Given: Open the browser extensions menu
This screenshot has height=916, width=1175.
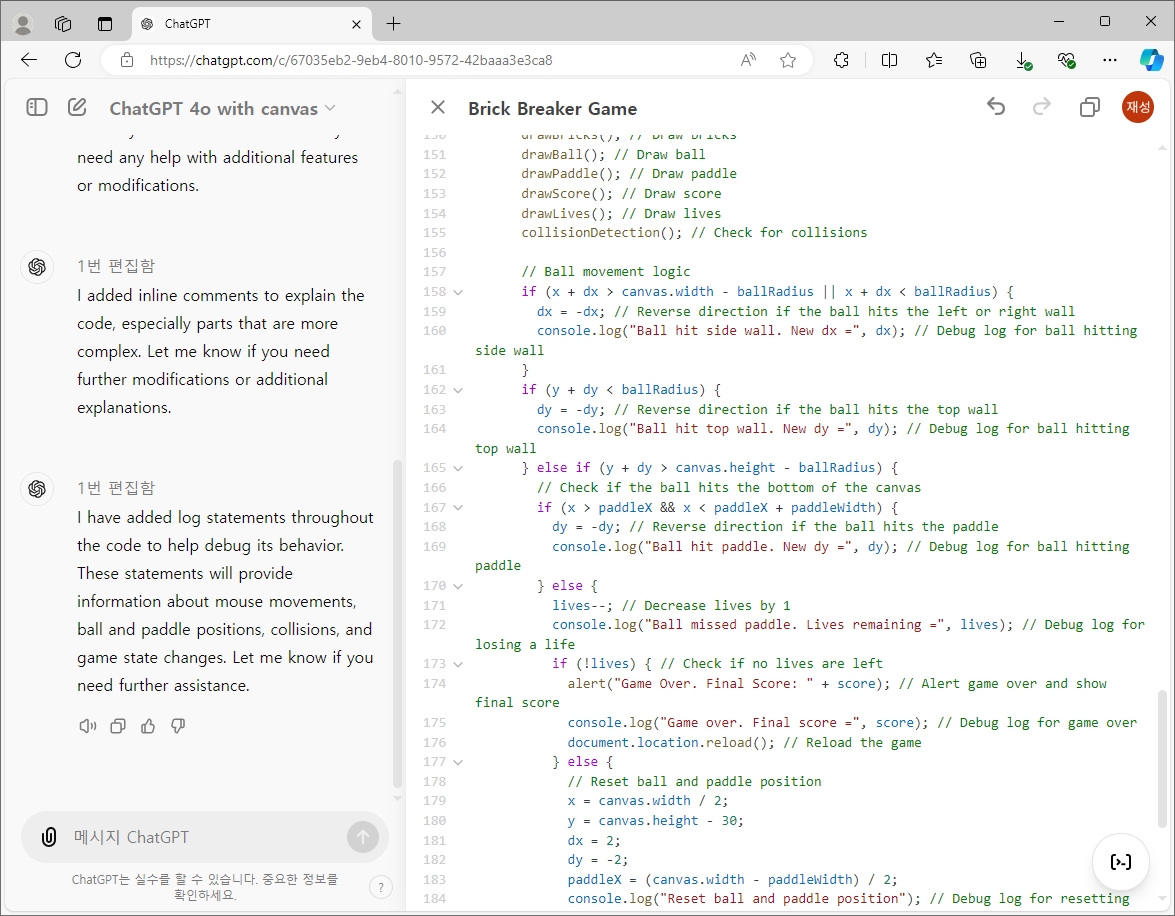Looking at the screenshot, I should (x=842, y=60).
